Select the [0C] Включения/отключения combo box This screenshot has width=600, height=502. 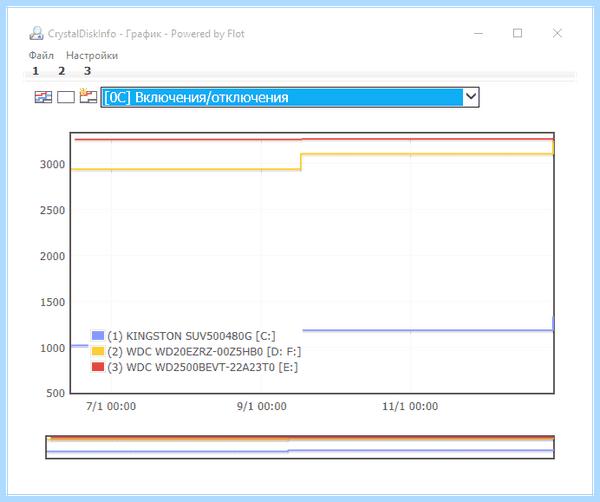coord(290,97)
